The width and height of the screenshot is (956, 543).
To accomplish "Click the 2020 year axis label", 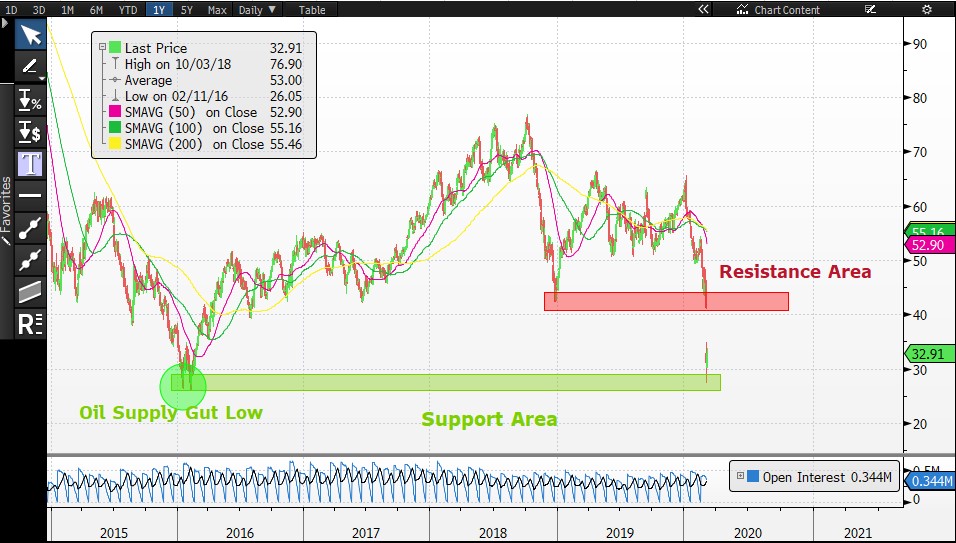I will pos(747,533).
